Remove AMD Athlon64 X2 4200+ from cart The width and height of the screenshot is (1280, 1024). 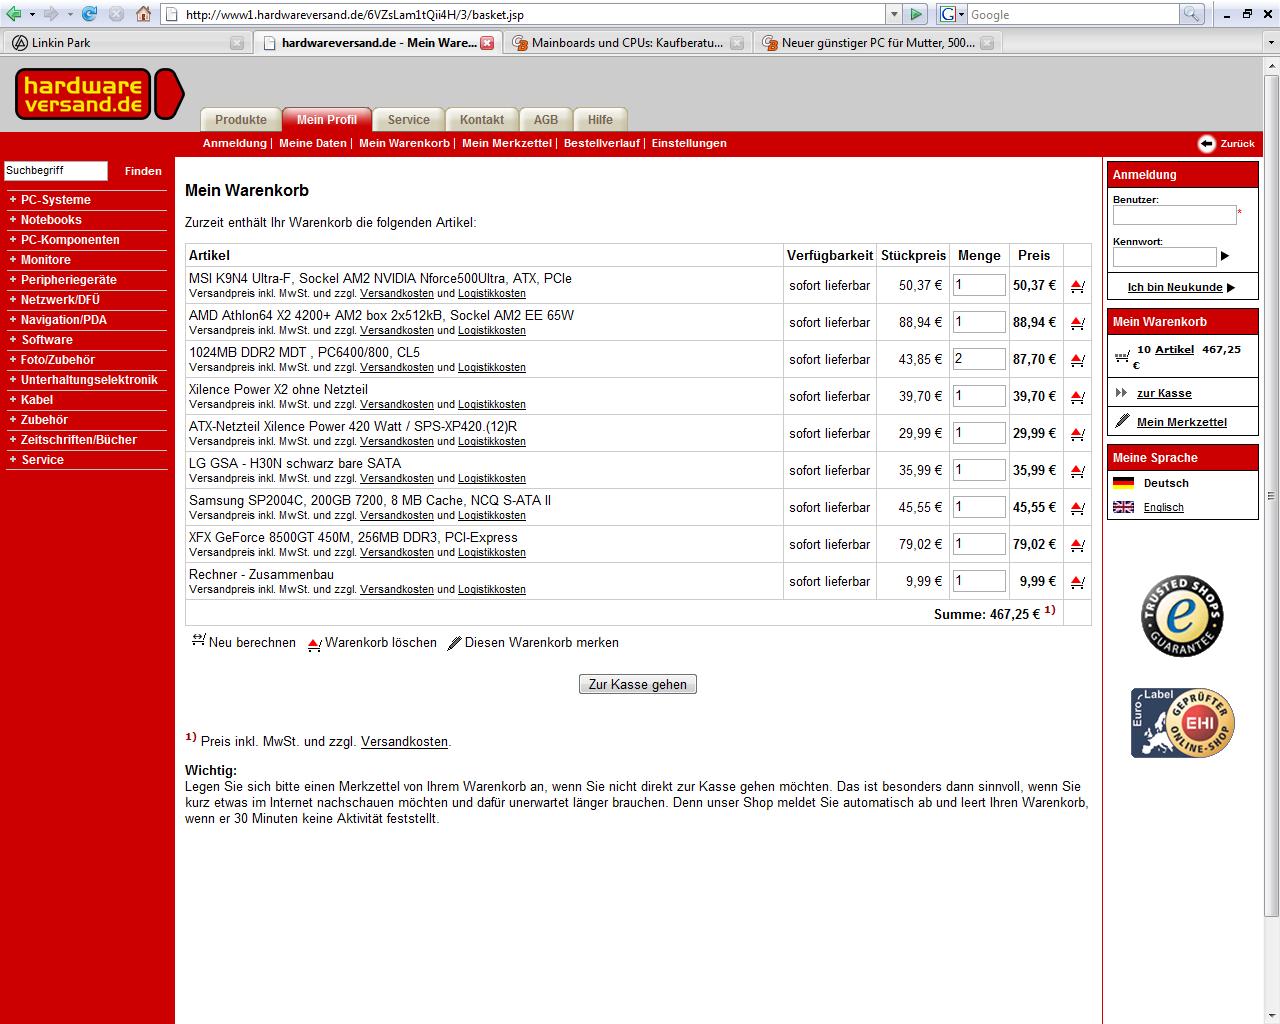point(1077,323)
